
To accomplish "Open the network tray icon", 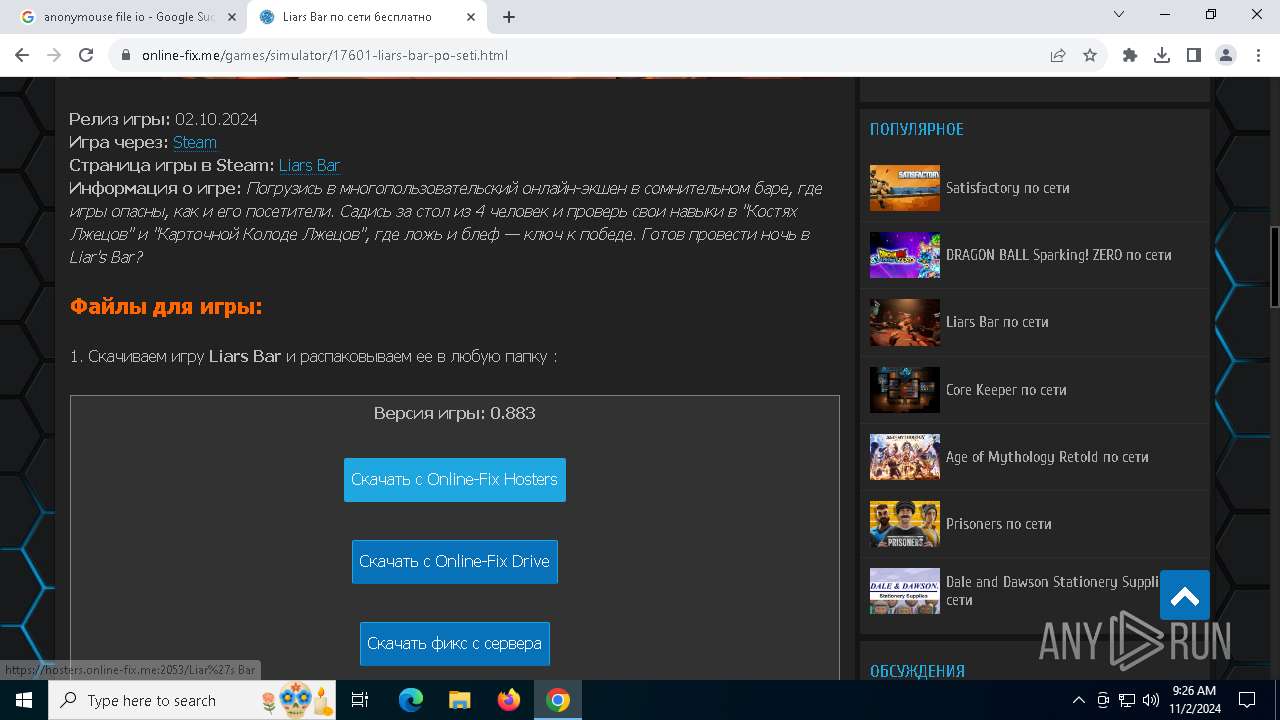I will coord(1127,700).
